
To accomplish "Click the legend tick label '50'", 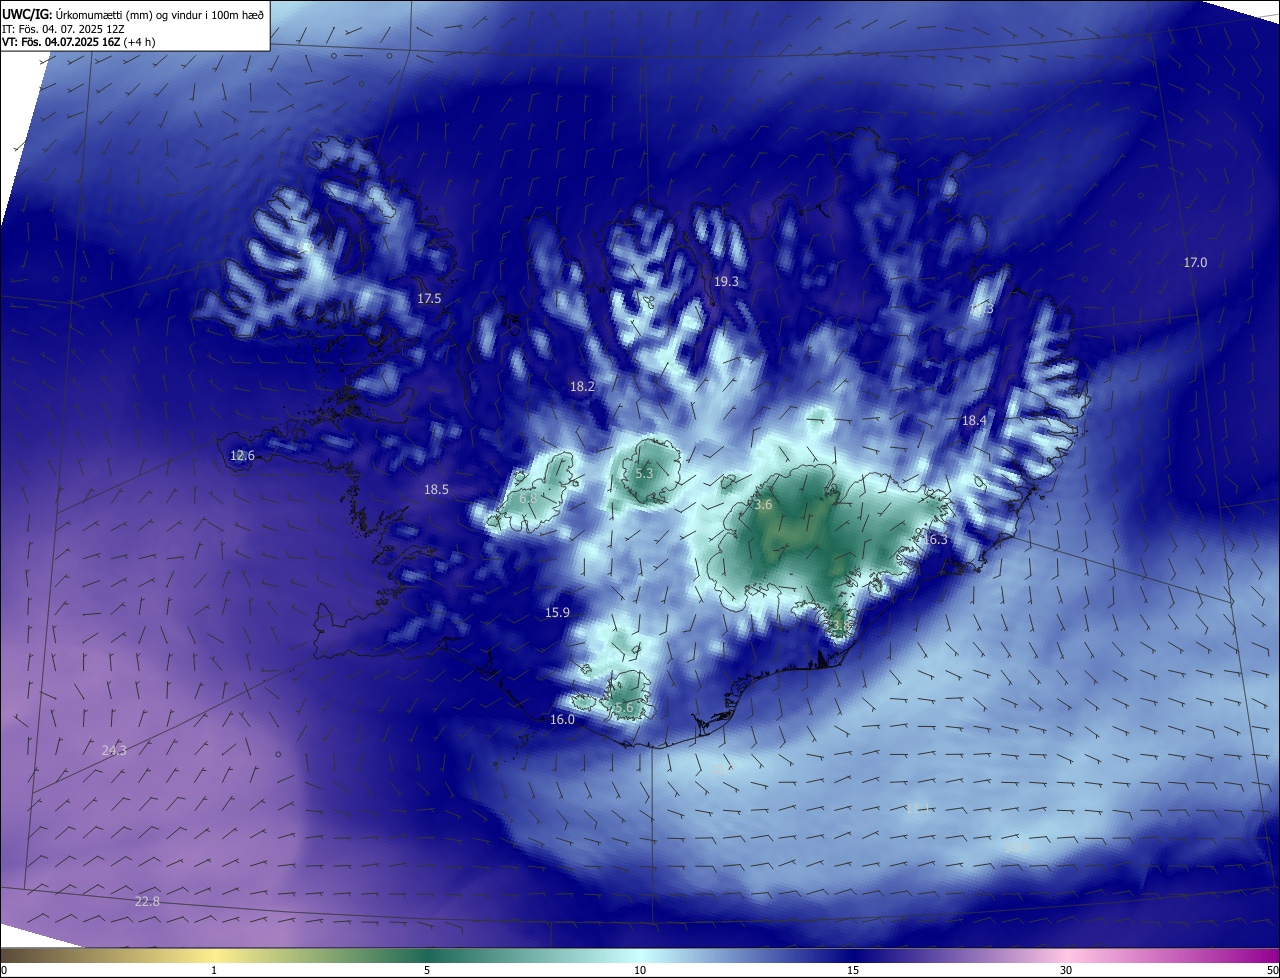I will 1272,970.
